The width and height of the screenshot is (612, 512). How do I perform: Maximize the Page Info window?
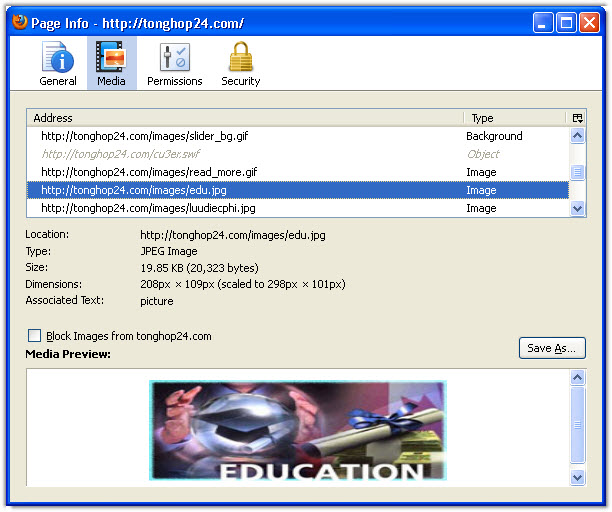566,23
